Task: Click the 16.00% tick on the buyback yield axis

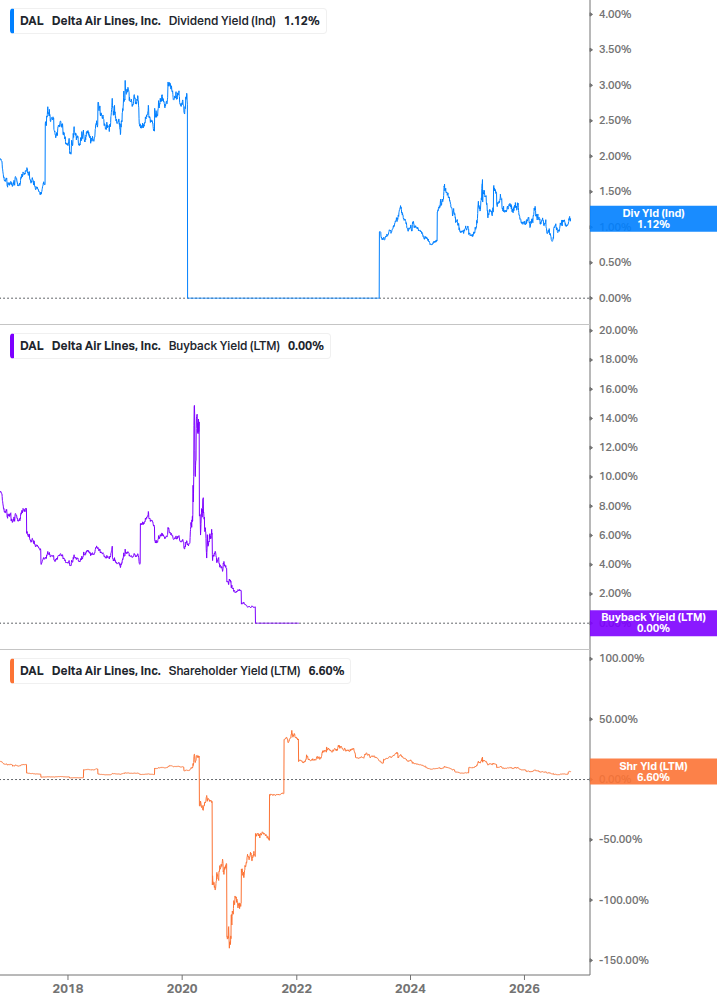Action: click(x=618, y=389)
